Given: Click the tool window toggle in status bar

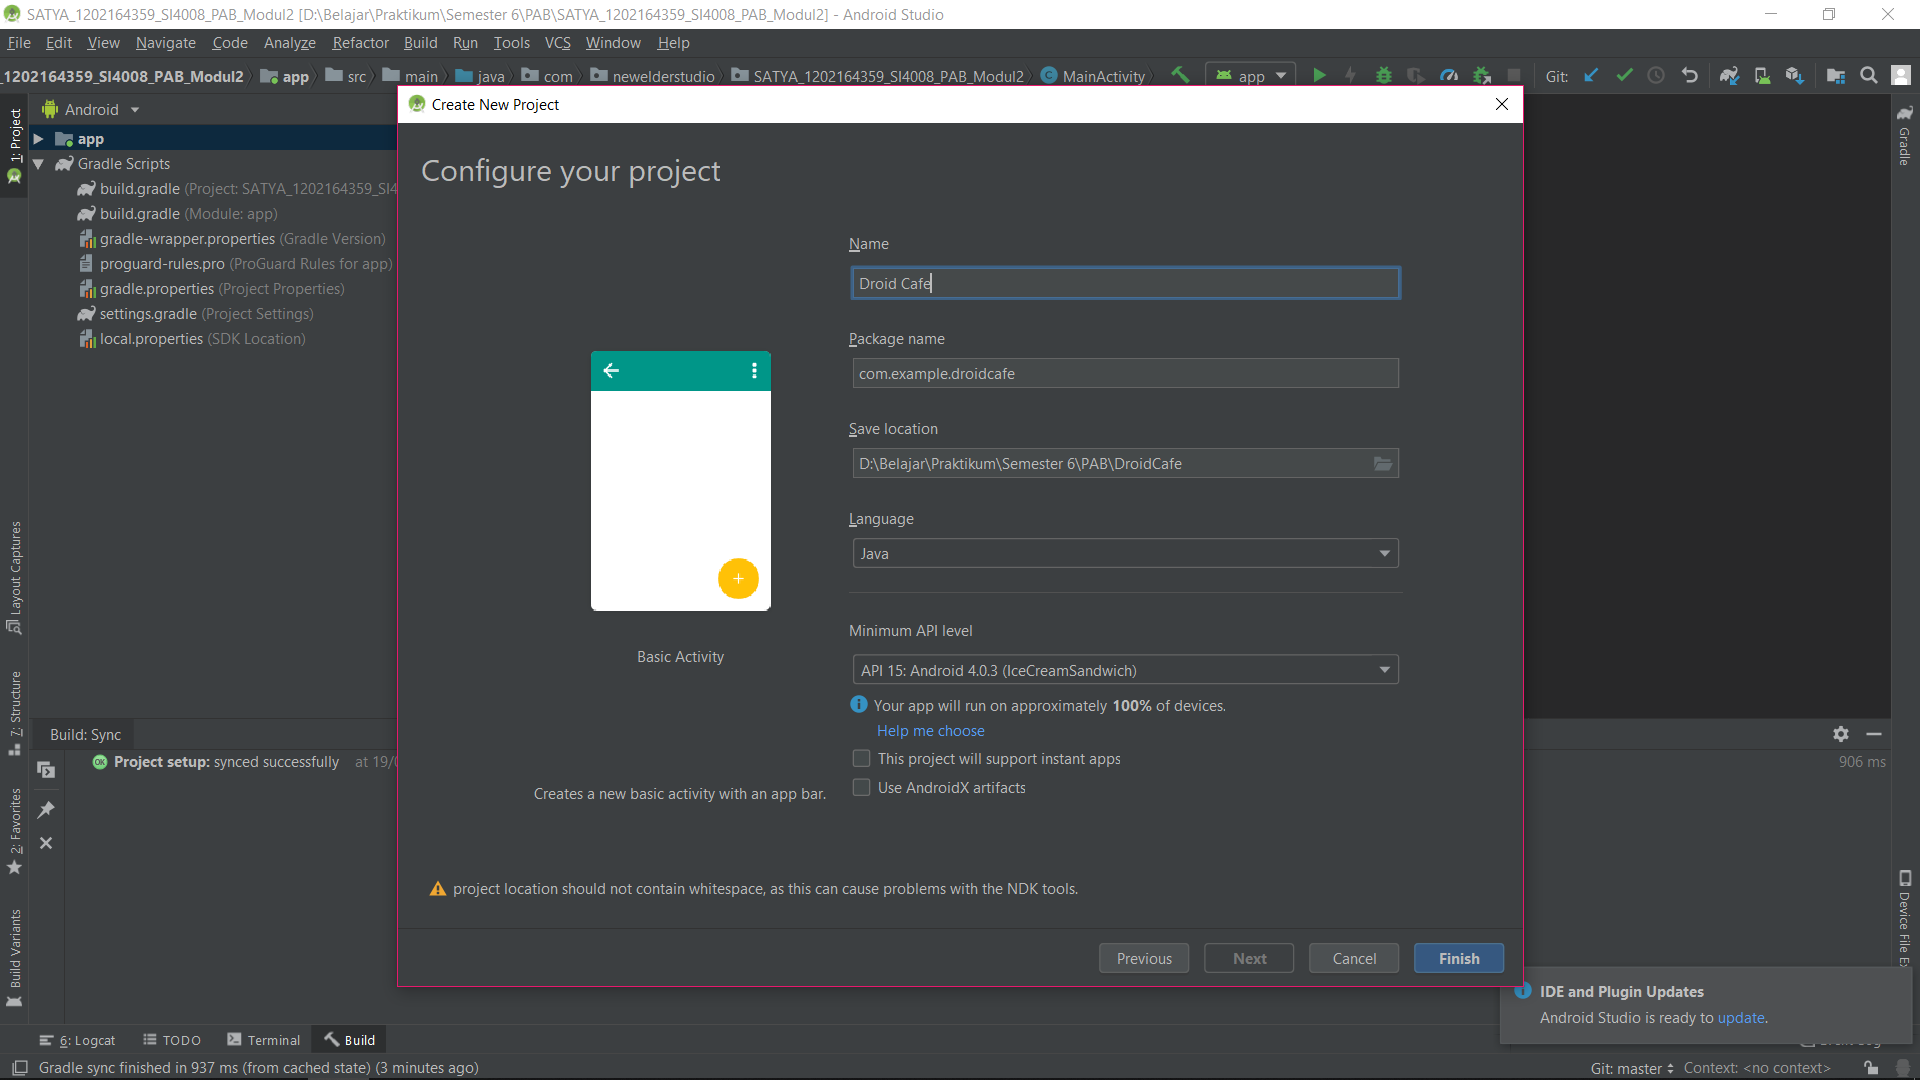Looking at the screenshot, I should point(19,1067).
